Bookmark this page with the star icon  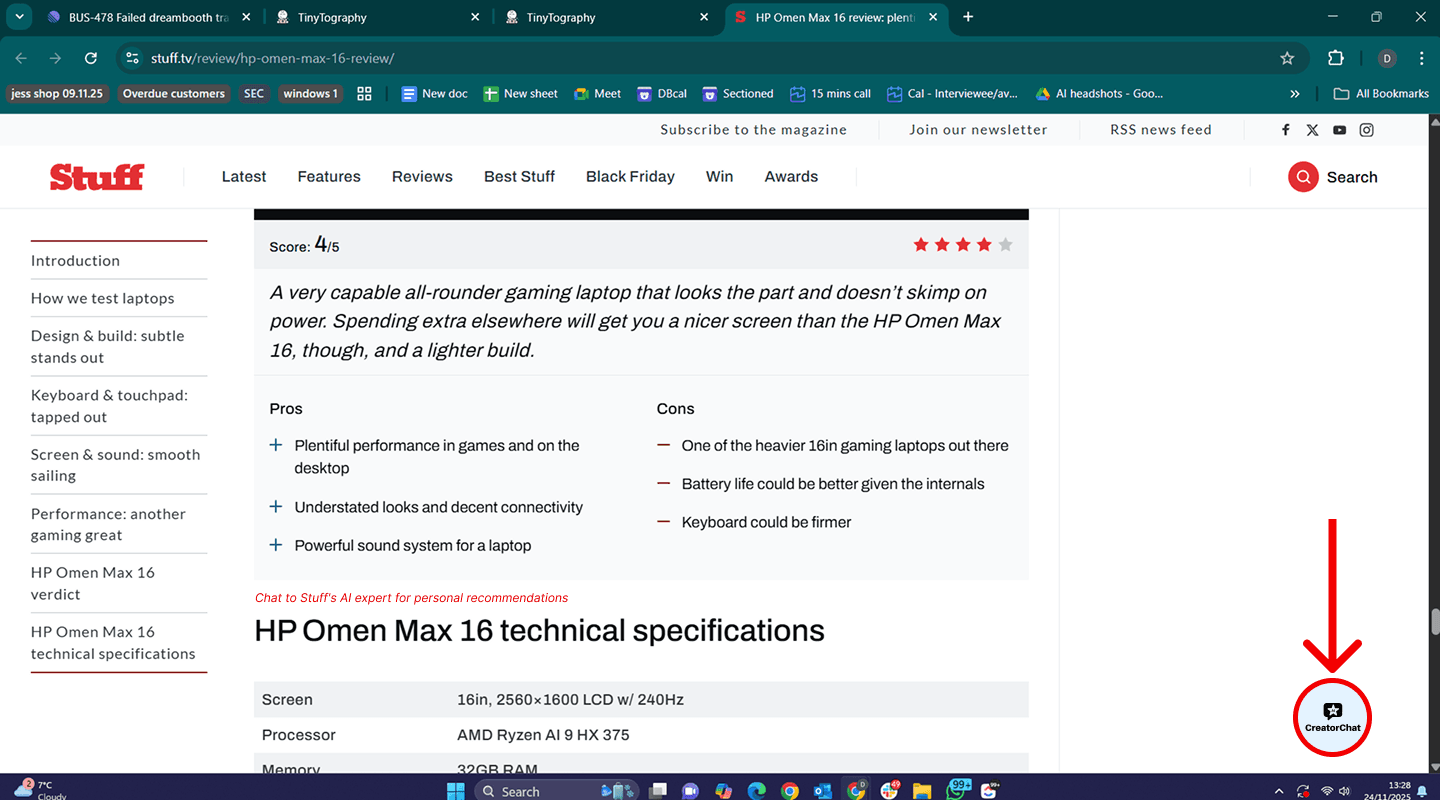[x=1287, y=58]
